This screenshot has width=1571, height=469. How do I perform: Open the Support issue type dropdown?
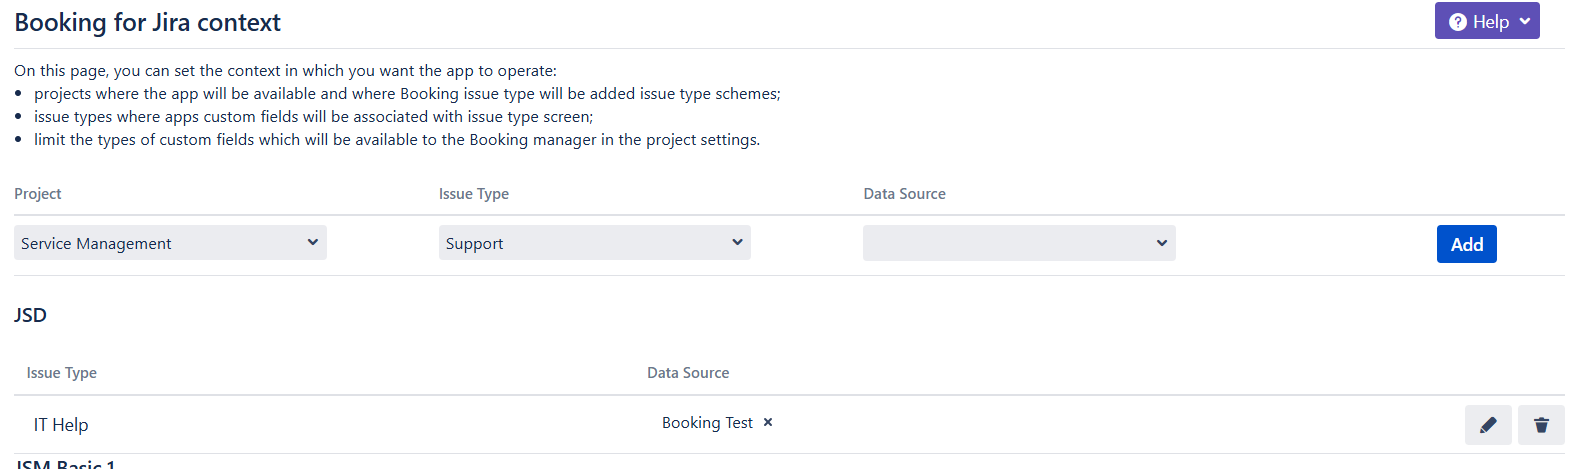tap(594, 243)
